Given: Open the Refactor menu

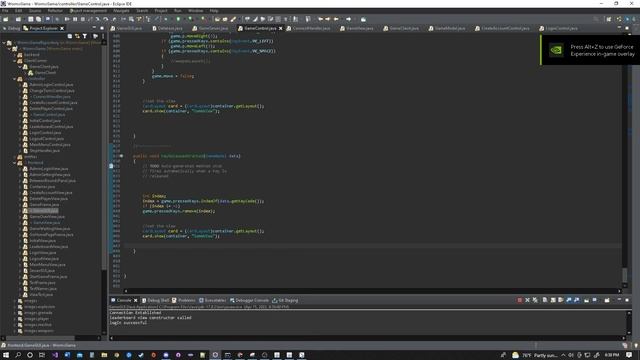Looking at the screenshot, I should [x=55, y=11].
